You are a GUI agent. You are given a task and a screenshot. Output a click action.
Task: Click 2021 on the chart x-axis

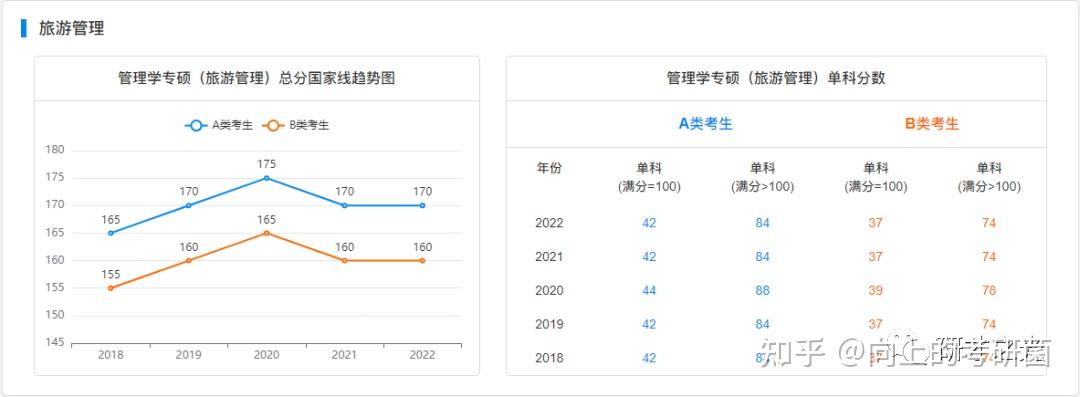(x=344, y=356)
